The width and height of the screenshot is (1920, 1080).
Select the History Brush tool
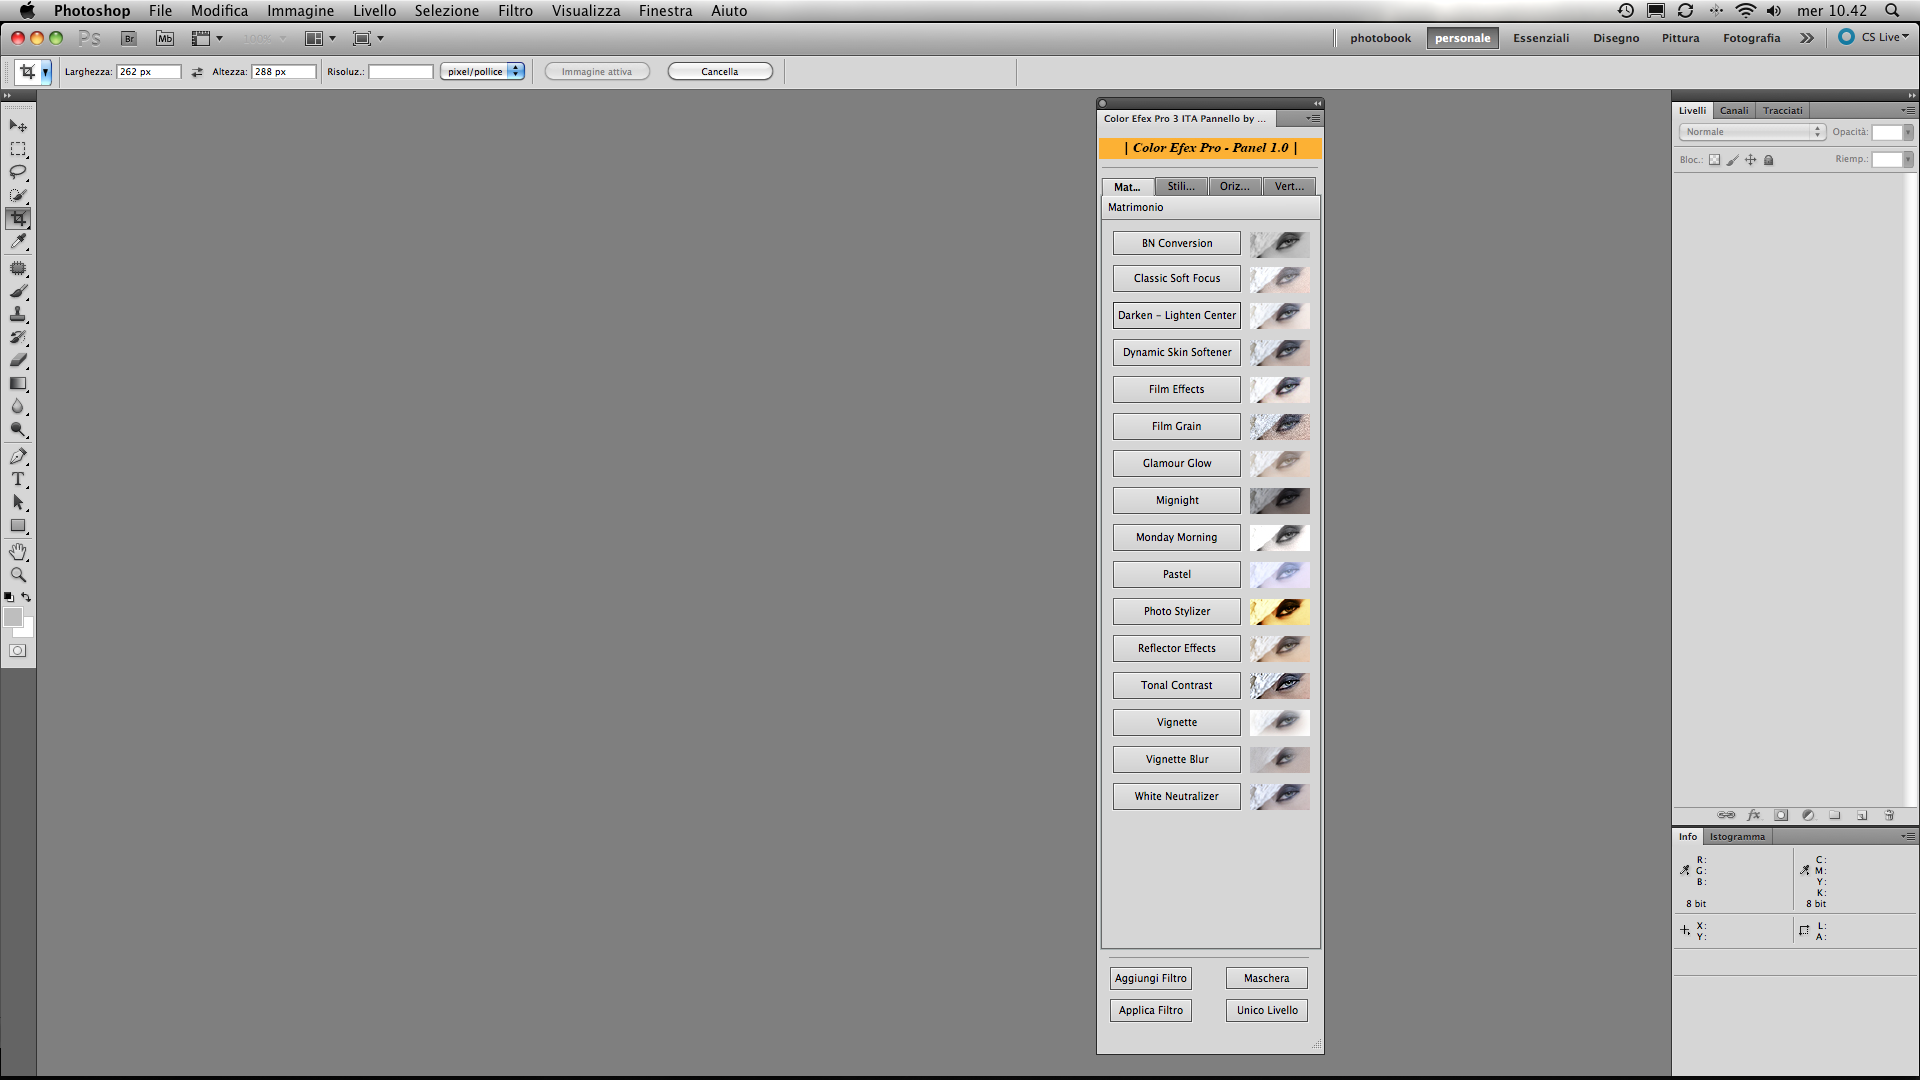pyautogui.click(x=18, y=338)
